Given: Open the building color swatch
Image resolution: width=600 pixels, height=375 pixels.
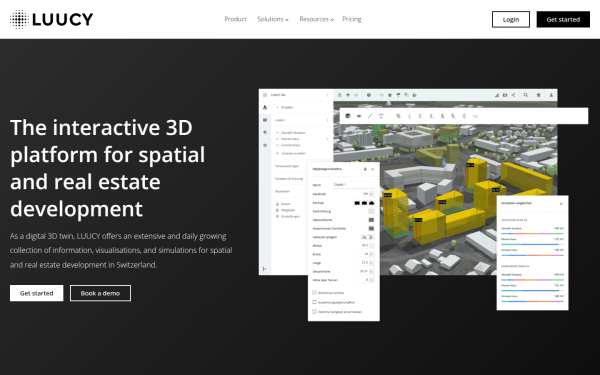Looking at the screenshot, I should 371,220.
